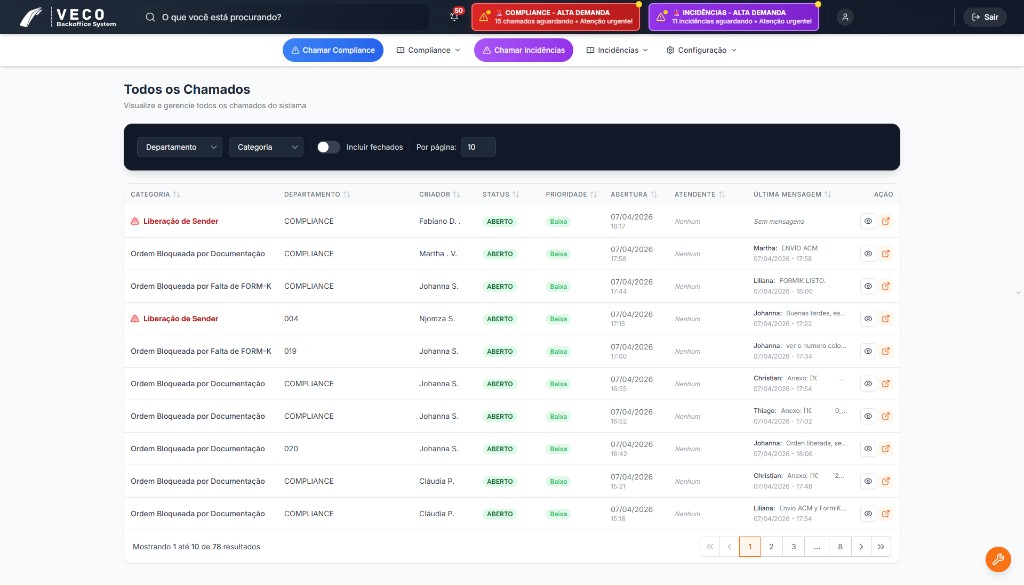The width and height of the screenshot is (1024, 585).
Task: Expand the Departamento filter dropdown
Action: 180,147
